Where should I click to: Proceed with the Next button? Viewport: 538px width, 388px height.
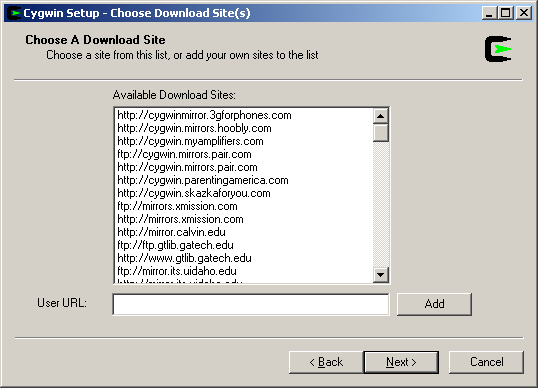pyautogui.click(x=401, y=362)
